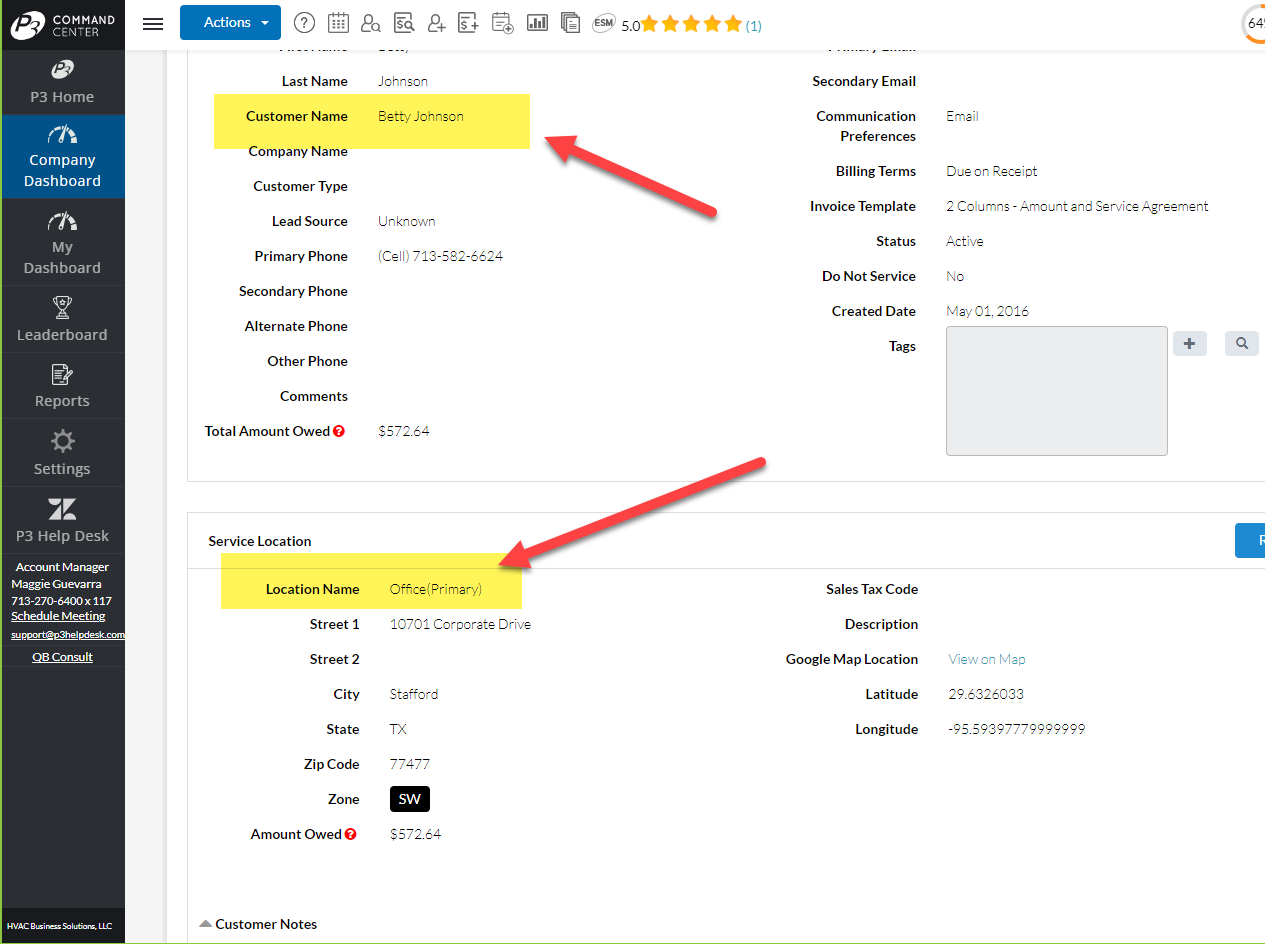
Task: Click the zip code value 77477
Action: coord(410,764)
